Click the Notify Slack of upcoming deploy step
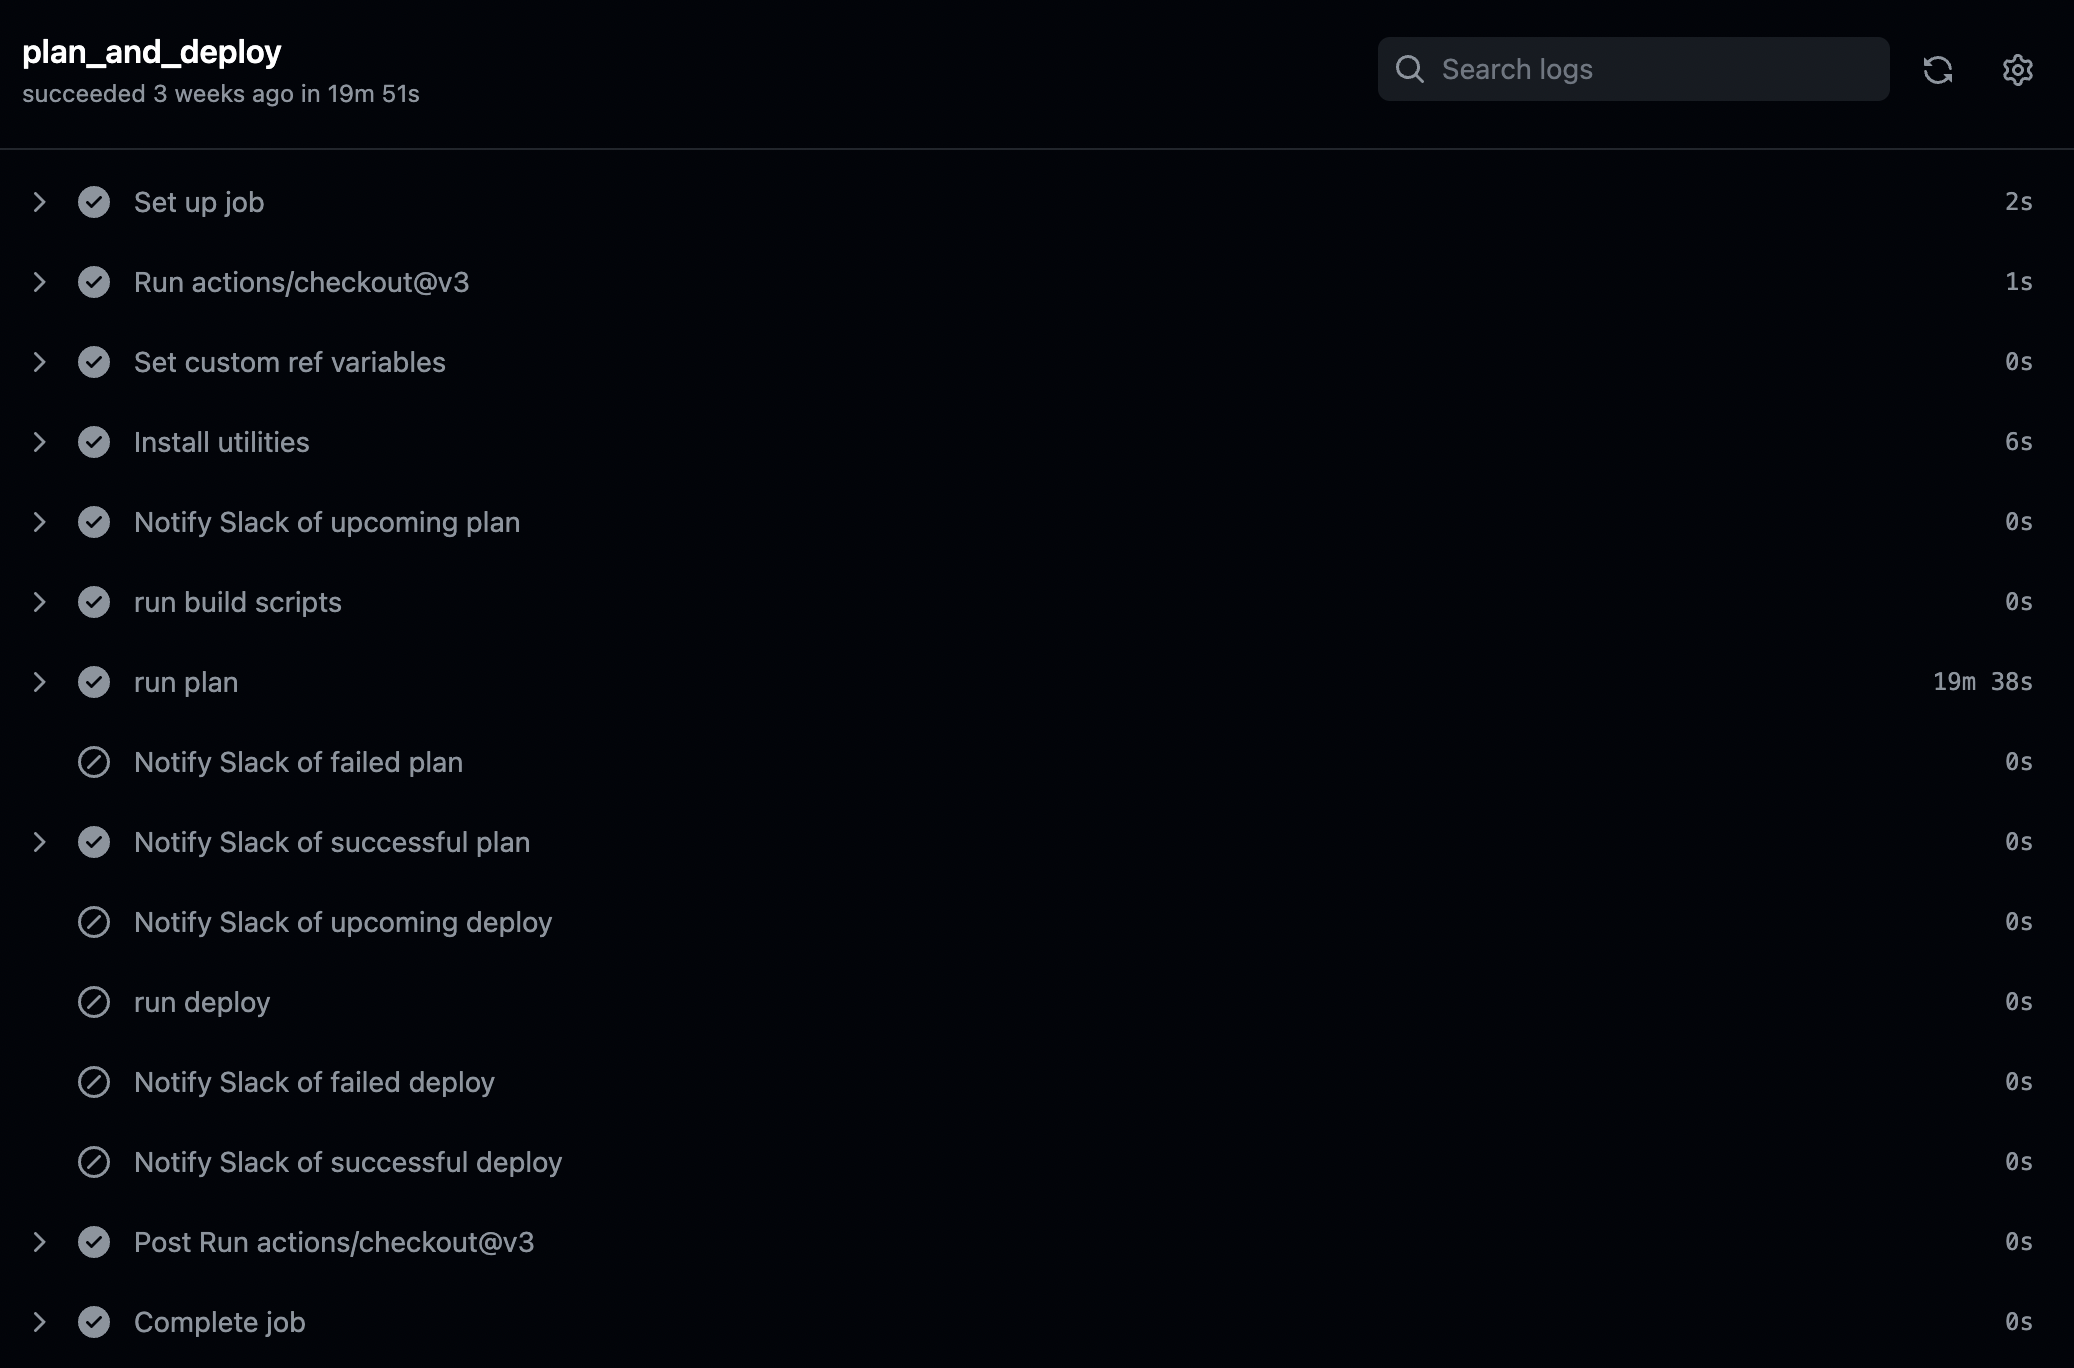Viewport: 2074px width, 1368px height. pyautogui.click(x=342, y=922)
